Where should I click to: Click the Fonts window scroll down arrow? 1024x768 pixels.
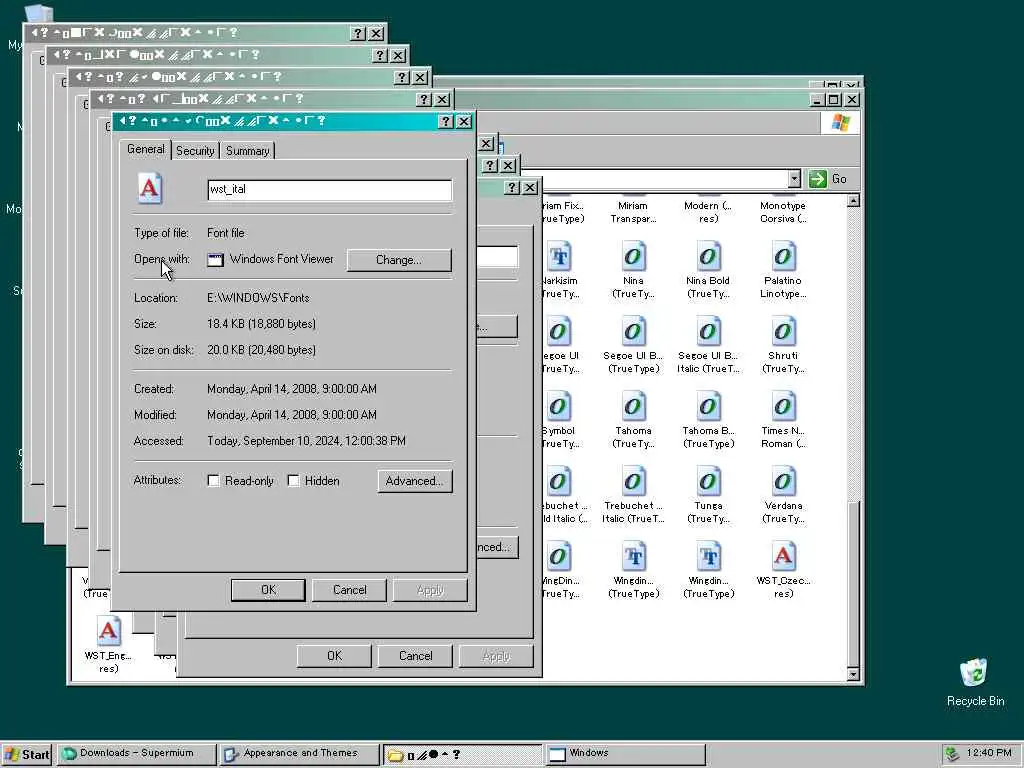coord(853,674)
